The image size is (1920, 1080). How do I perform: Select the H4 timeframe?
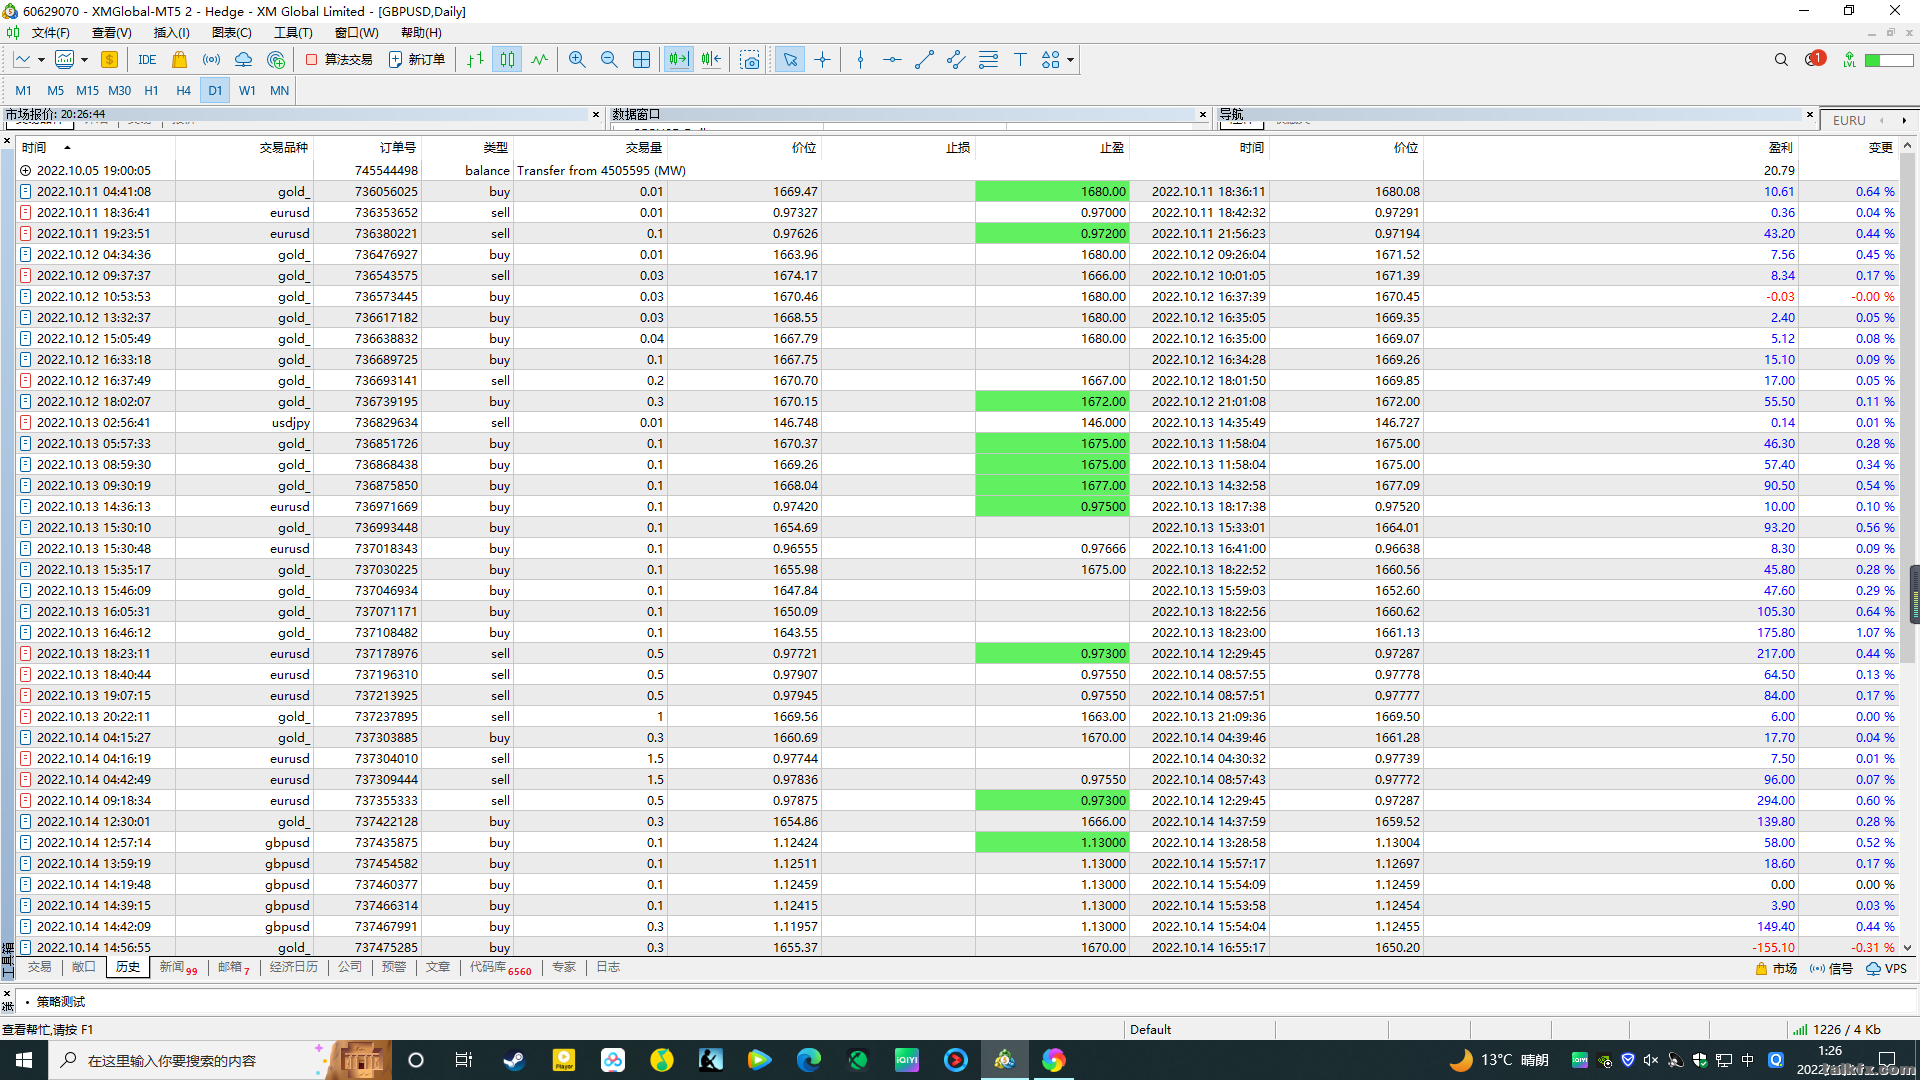point(183,90)
